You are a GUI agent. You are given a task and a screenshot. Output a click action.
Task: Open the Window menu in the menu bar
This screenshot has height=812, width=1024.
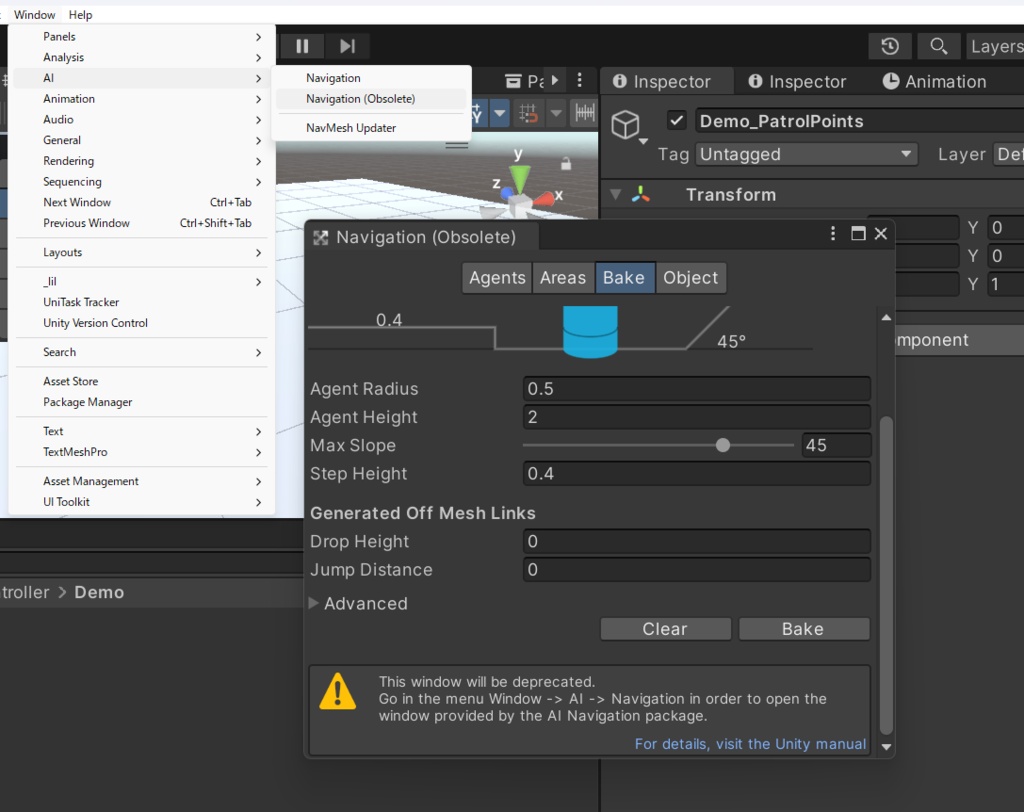click(35, 14)
